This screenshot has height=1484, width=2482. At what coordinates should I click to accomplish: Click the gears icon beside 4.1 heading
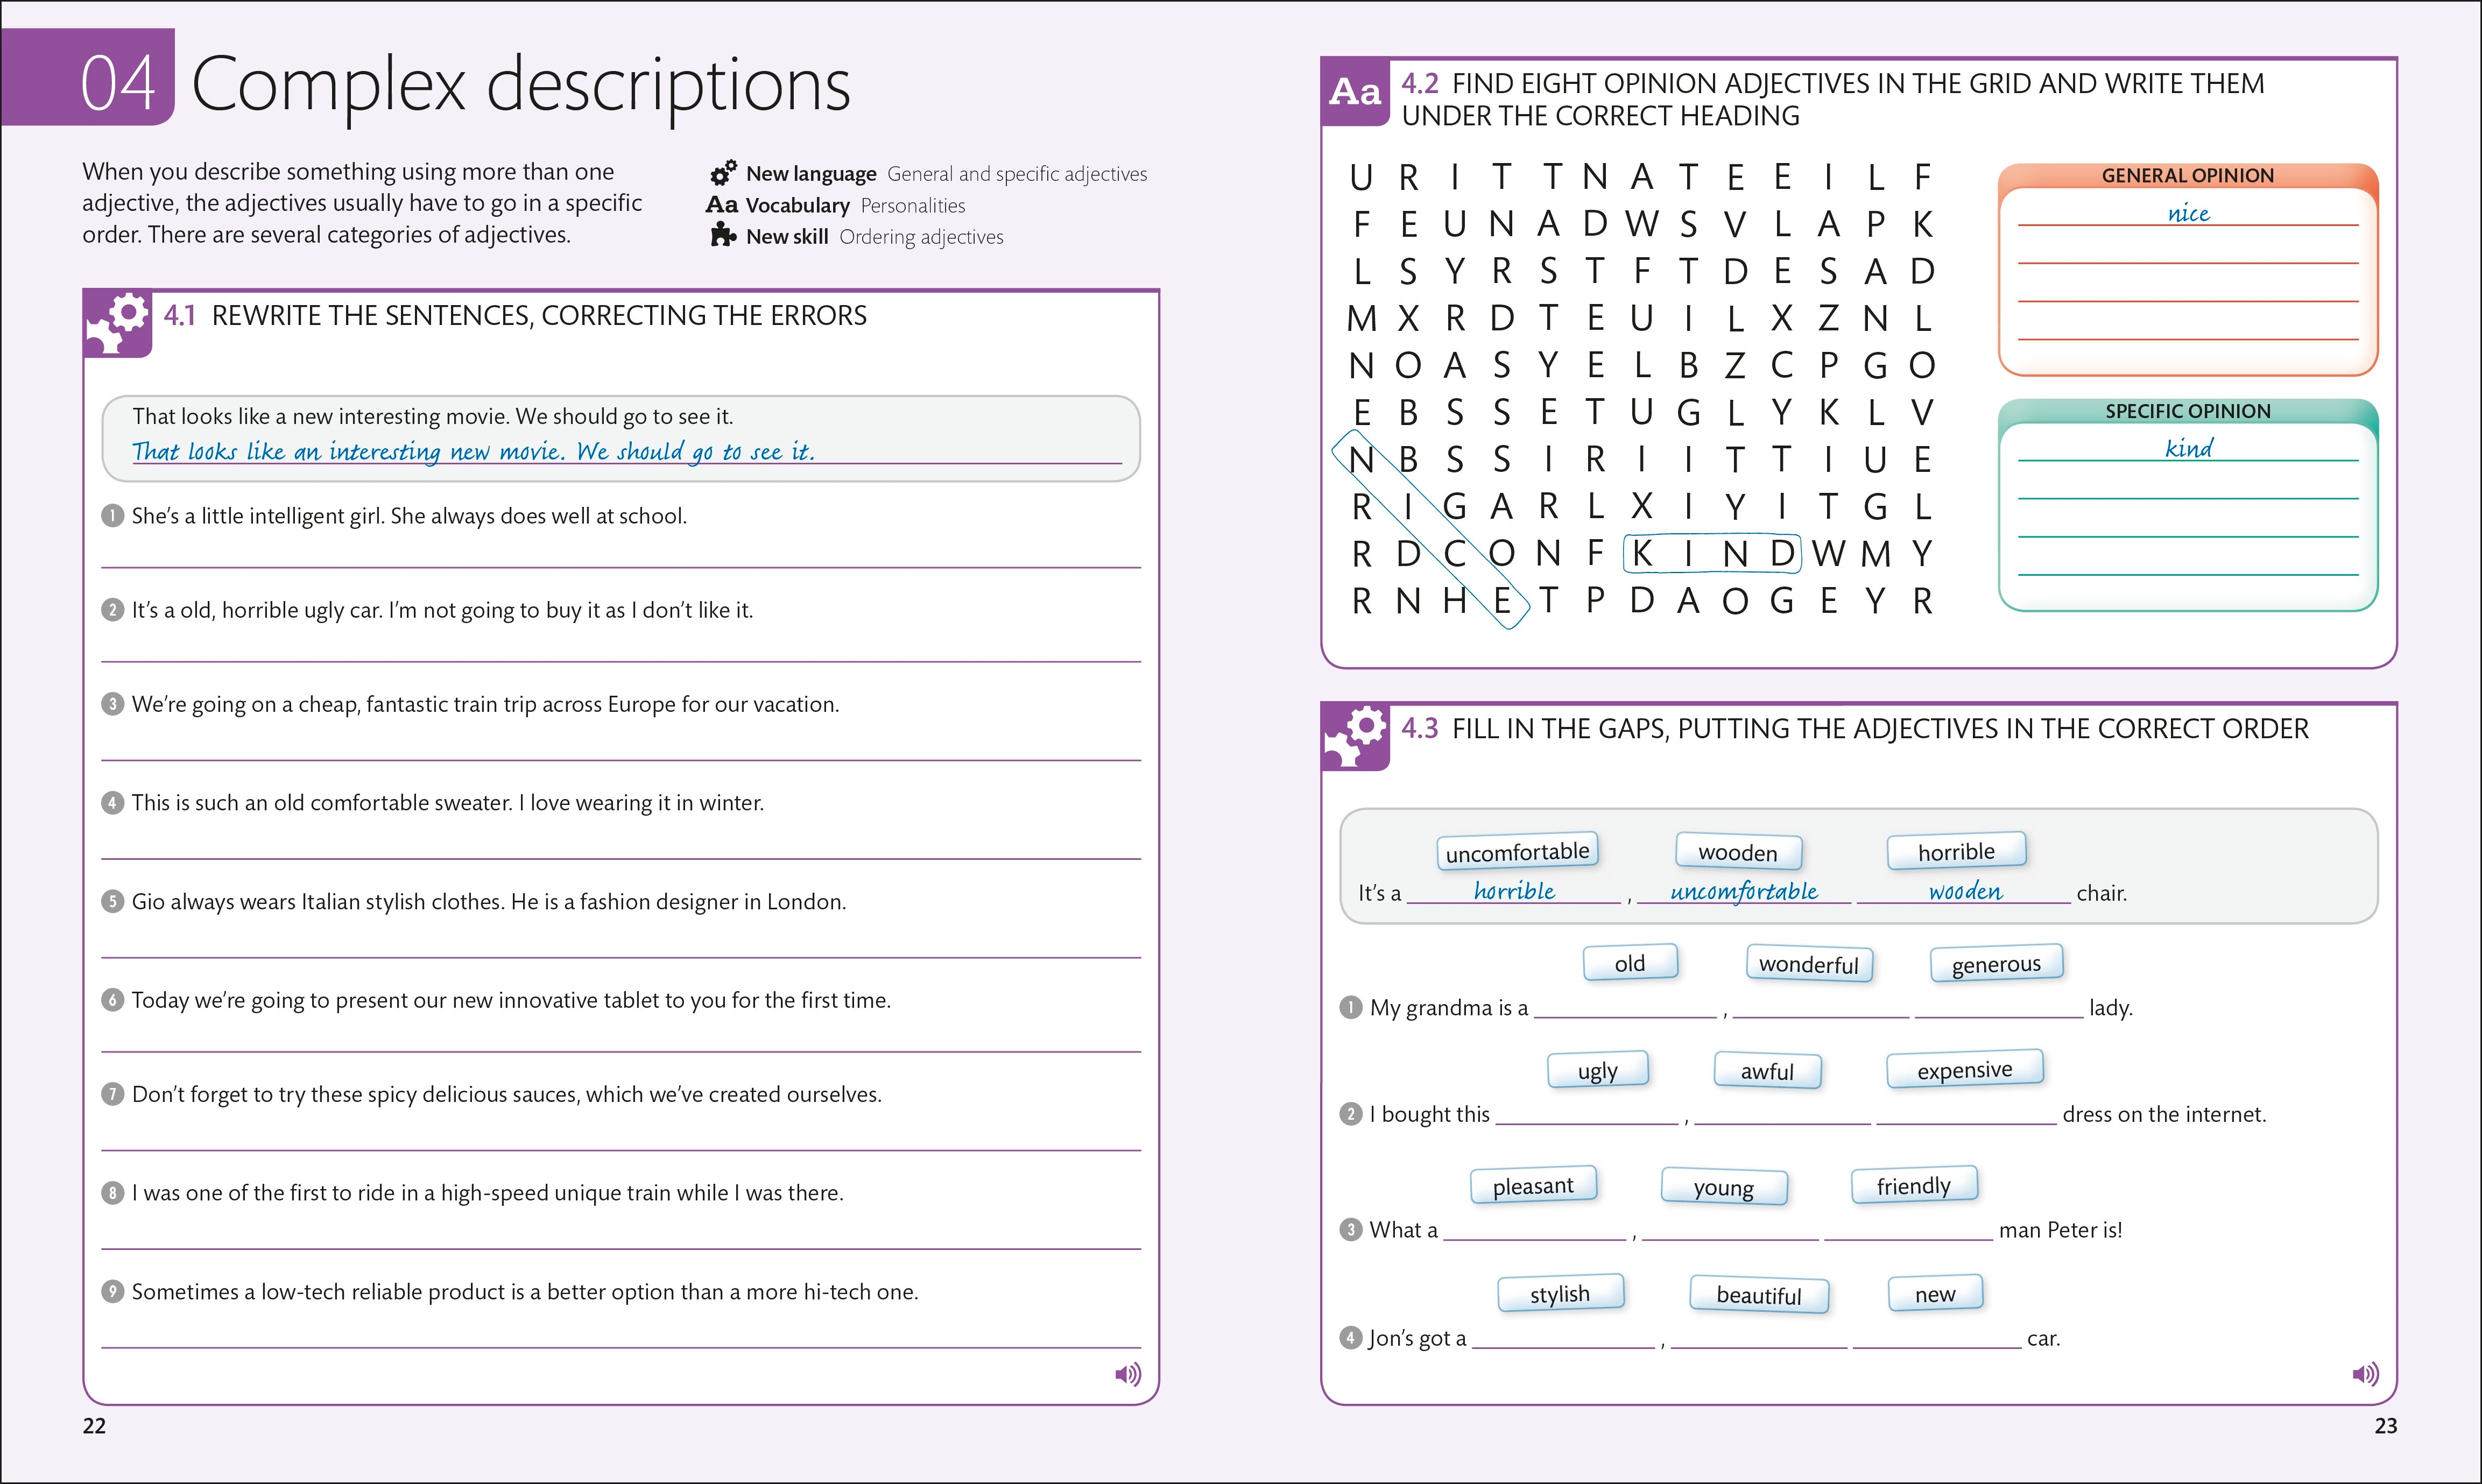coord(118,323)
